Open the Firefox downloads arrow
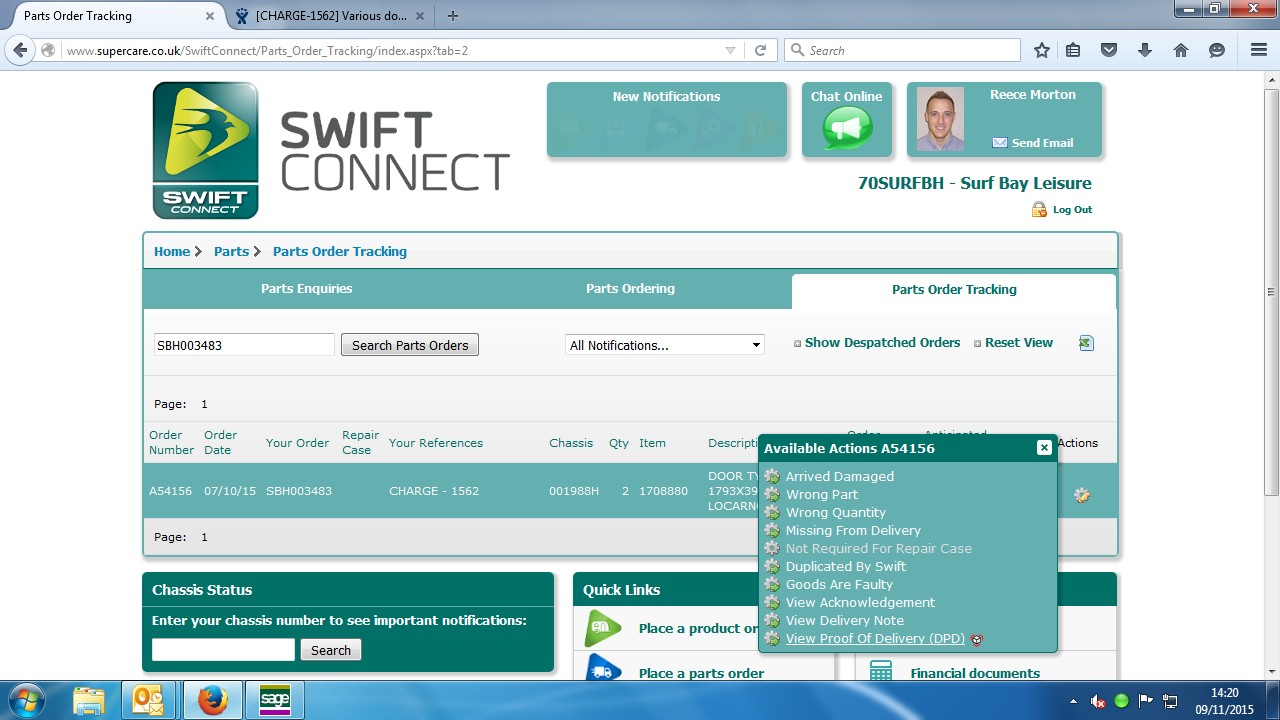The image size is (1280, 720). click(x=1145, y=50)
